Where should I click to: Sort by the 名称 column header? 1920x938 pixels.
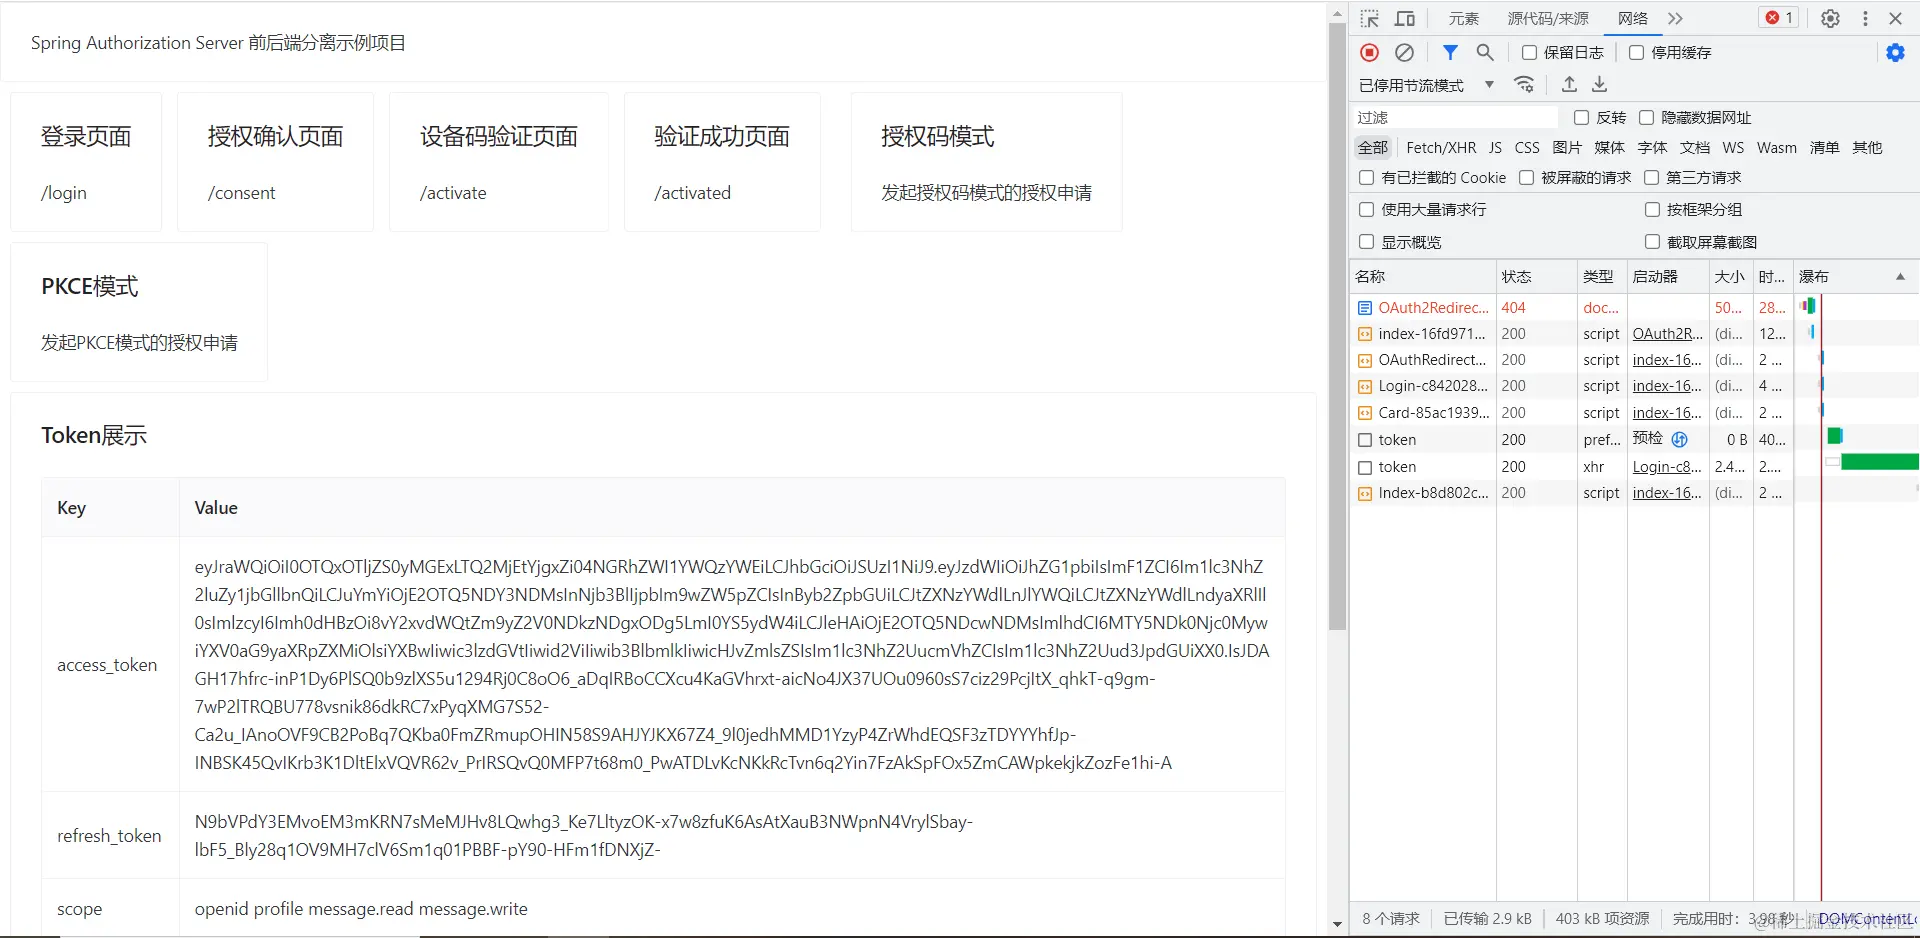(1423, 276)
